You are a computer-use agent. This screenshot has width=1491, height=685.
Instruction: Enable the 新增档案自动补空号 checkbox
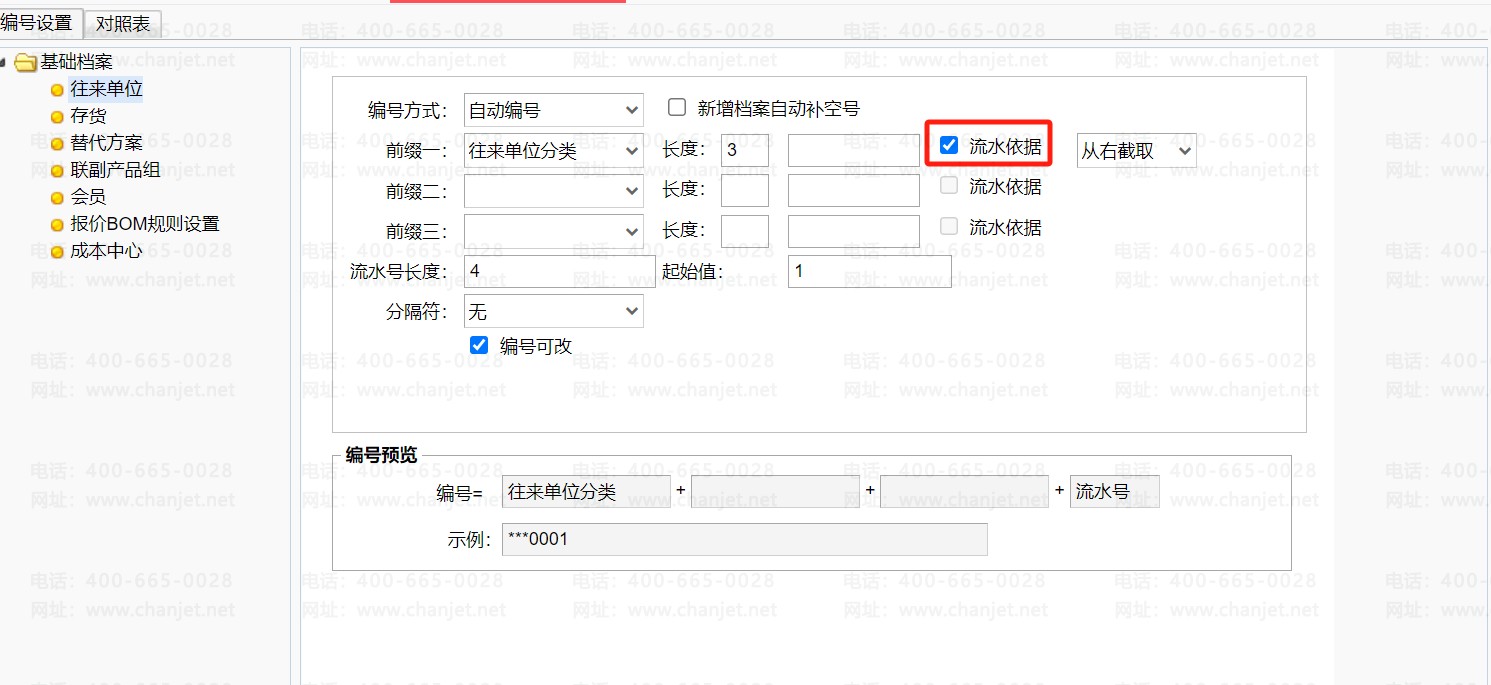click(677, 108)
